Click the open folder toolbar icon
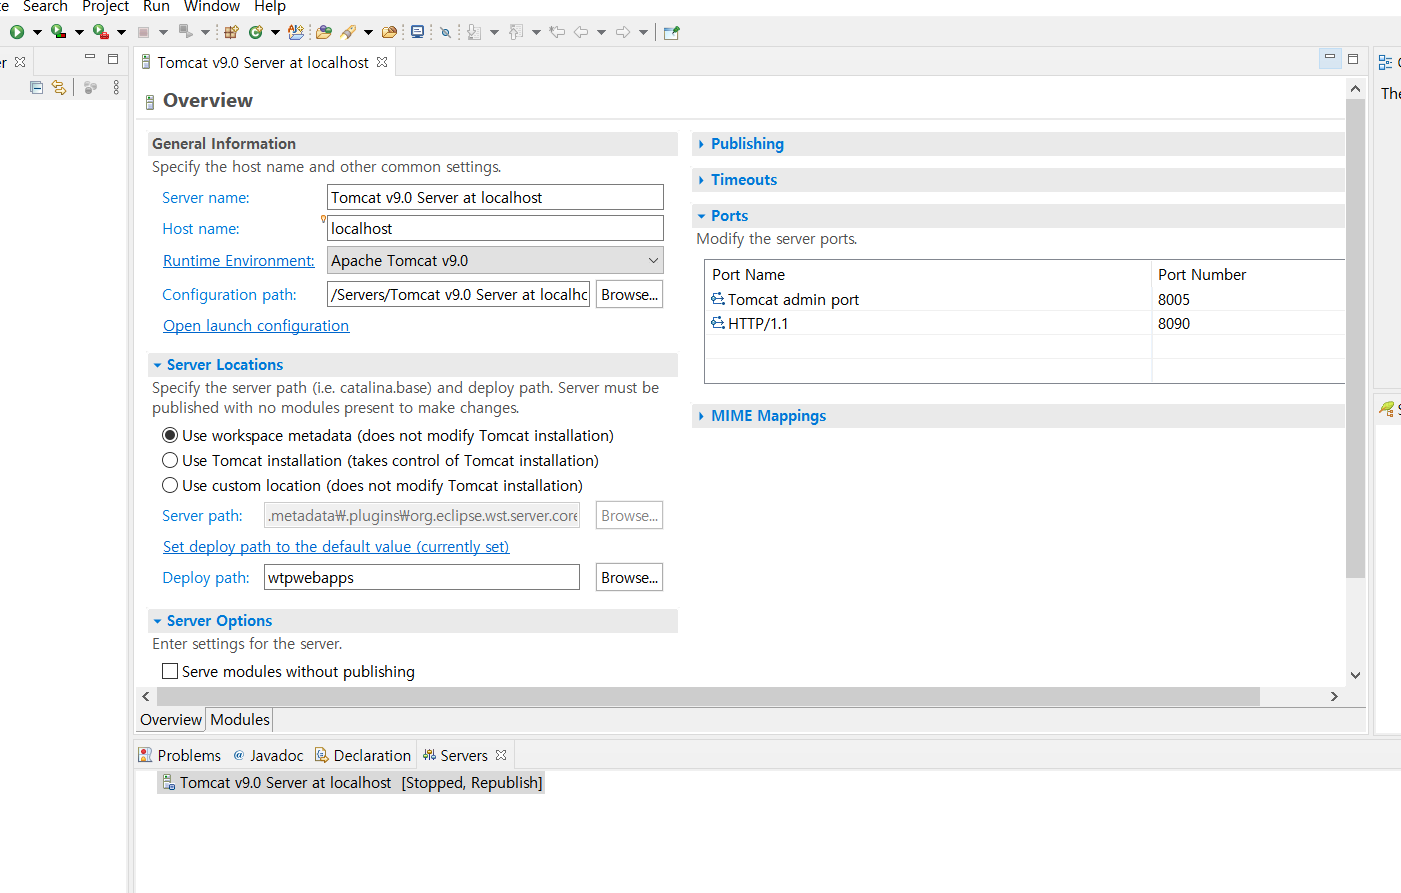Image resolution: width=1401 pixels, height=893 pixels. pyautogui.click(x=390, y=32)
